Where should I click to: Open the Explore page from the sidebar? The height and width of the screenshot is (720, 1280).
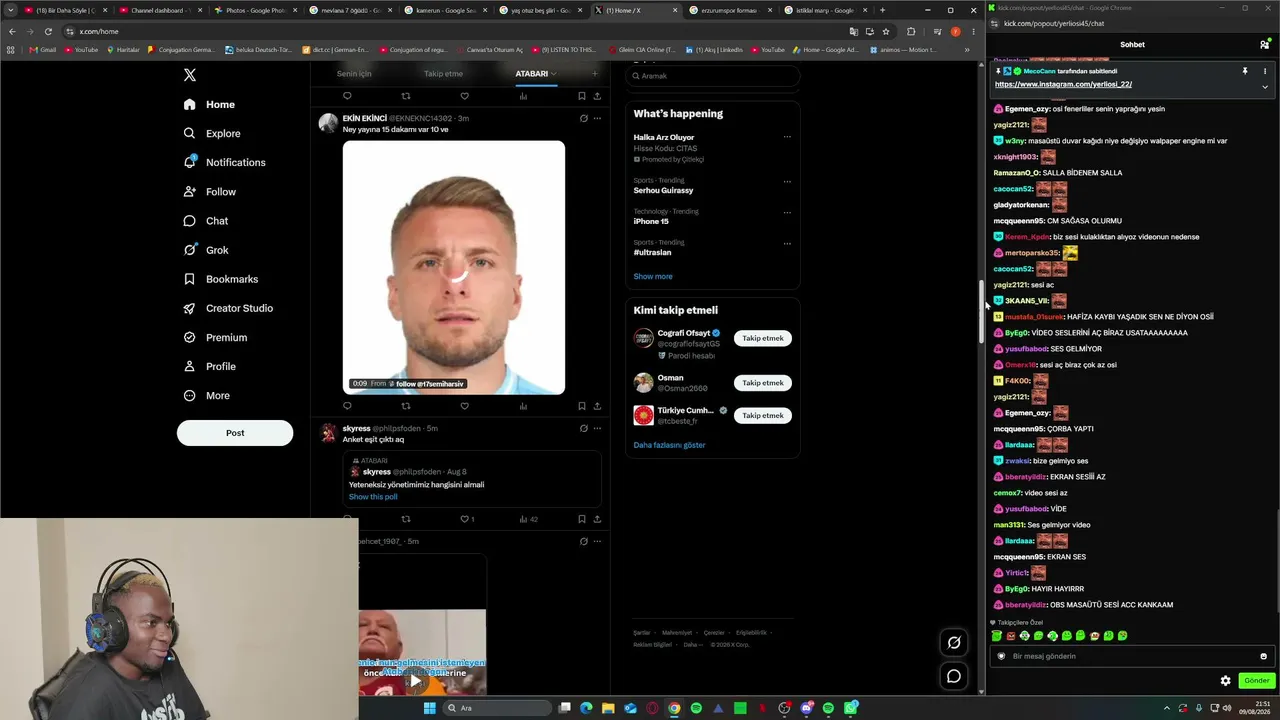pos(212,133)
